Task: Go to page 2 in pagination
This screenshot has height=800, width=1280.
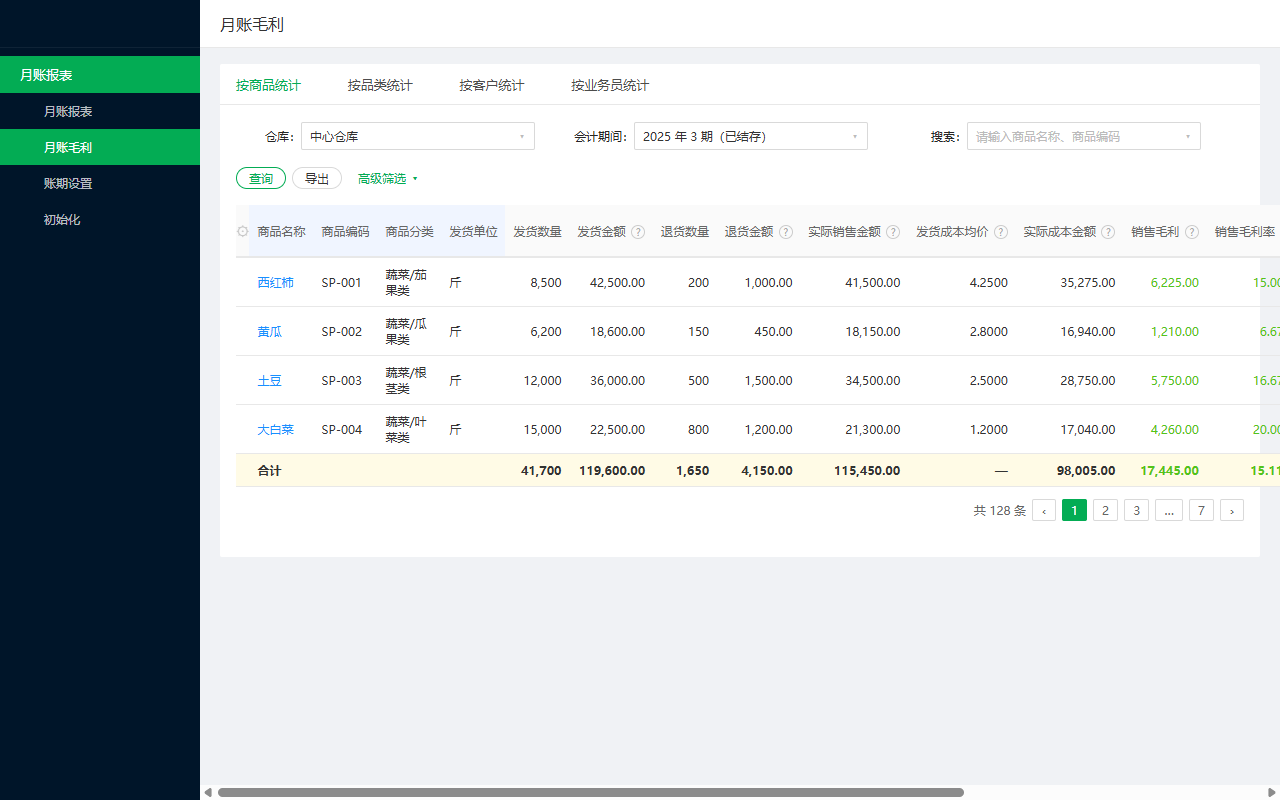Action: [1105, 510]
